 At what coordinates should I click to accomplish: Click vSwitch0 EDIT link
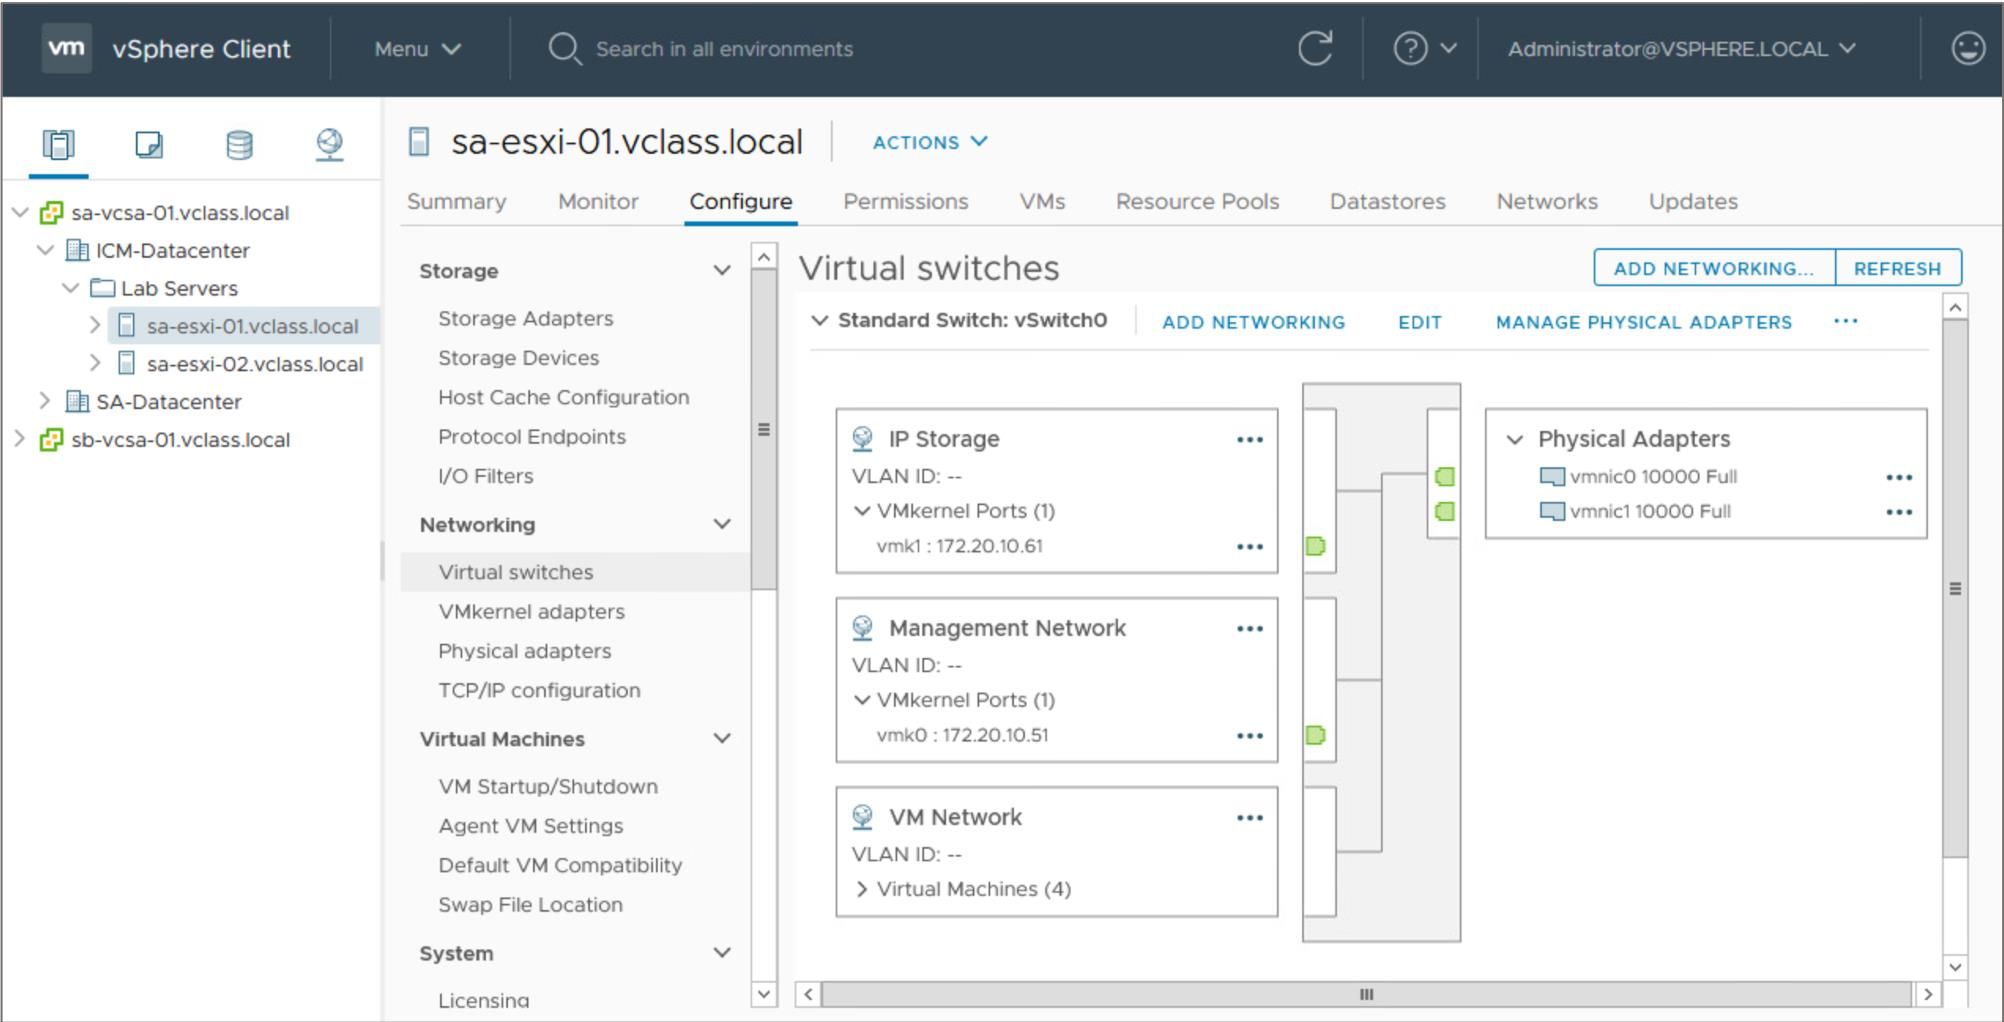point(1419,322)
